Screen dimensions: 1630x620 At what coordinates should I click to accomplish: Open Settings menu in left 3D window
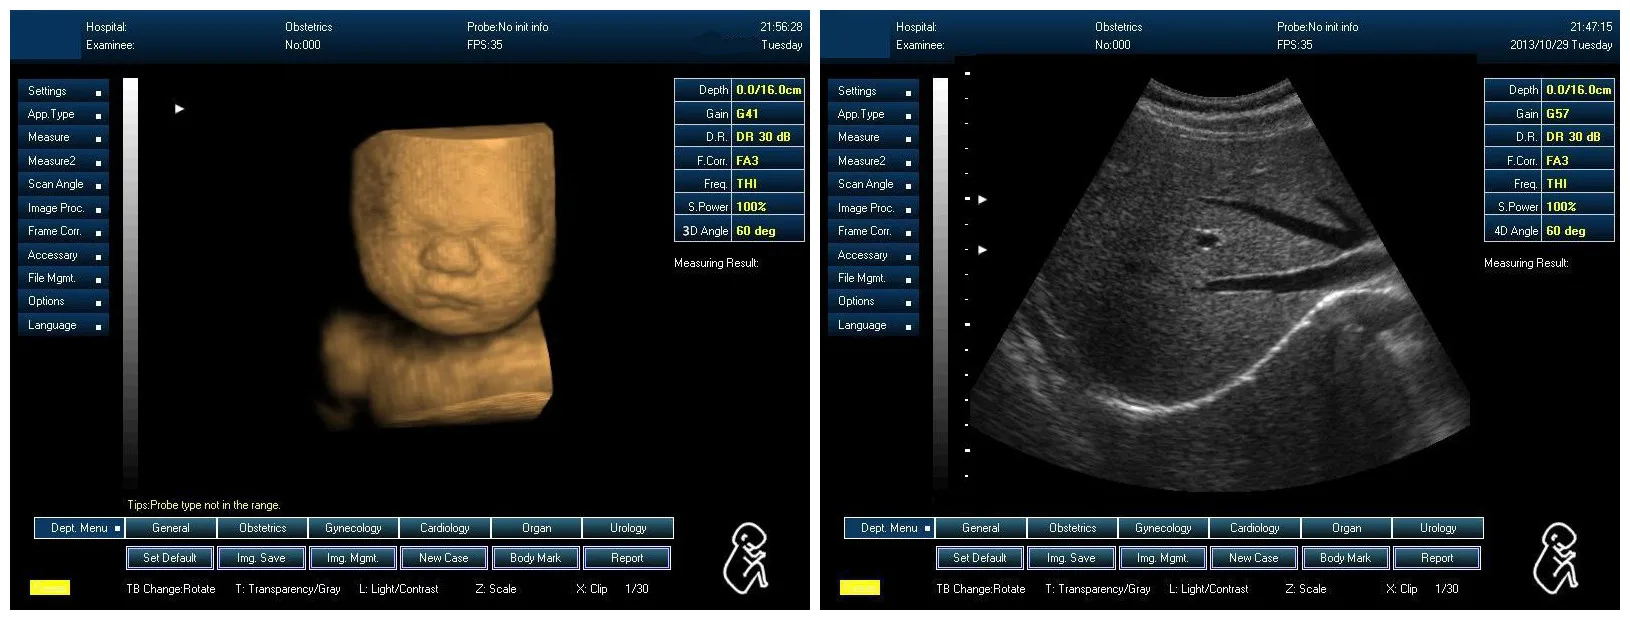[x=63, y=90]
